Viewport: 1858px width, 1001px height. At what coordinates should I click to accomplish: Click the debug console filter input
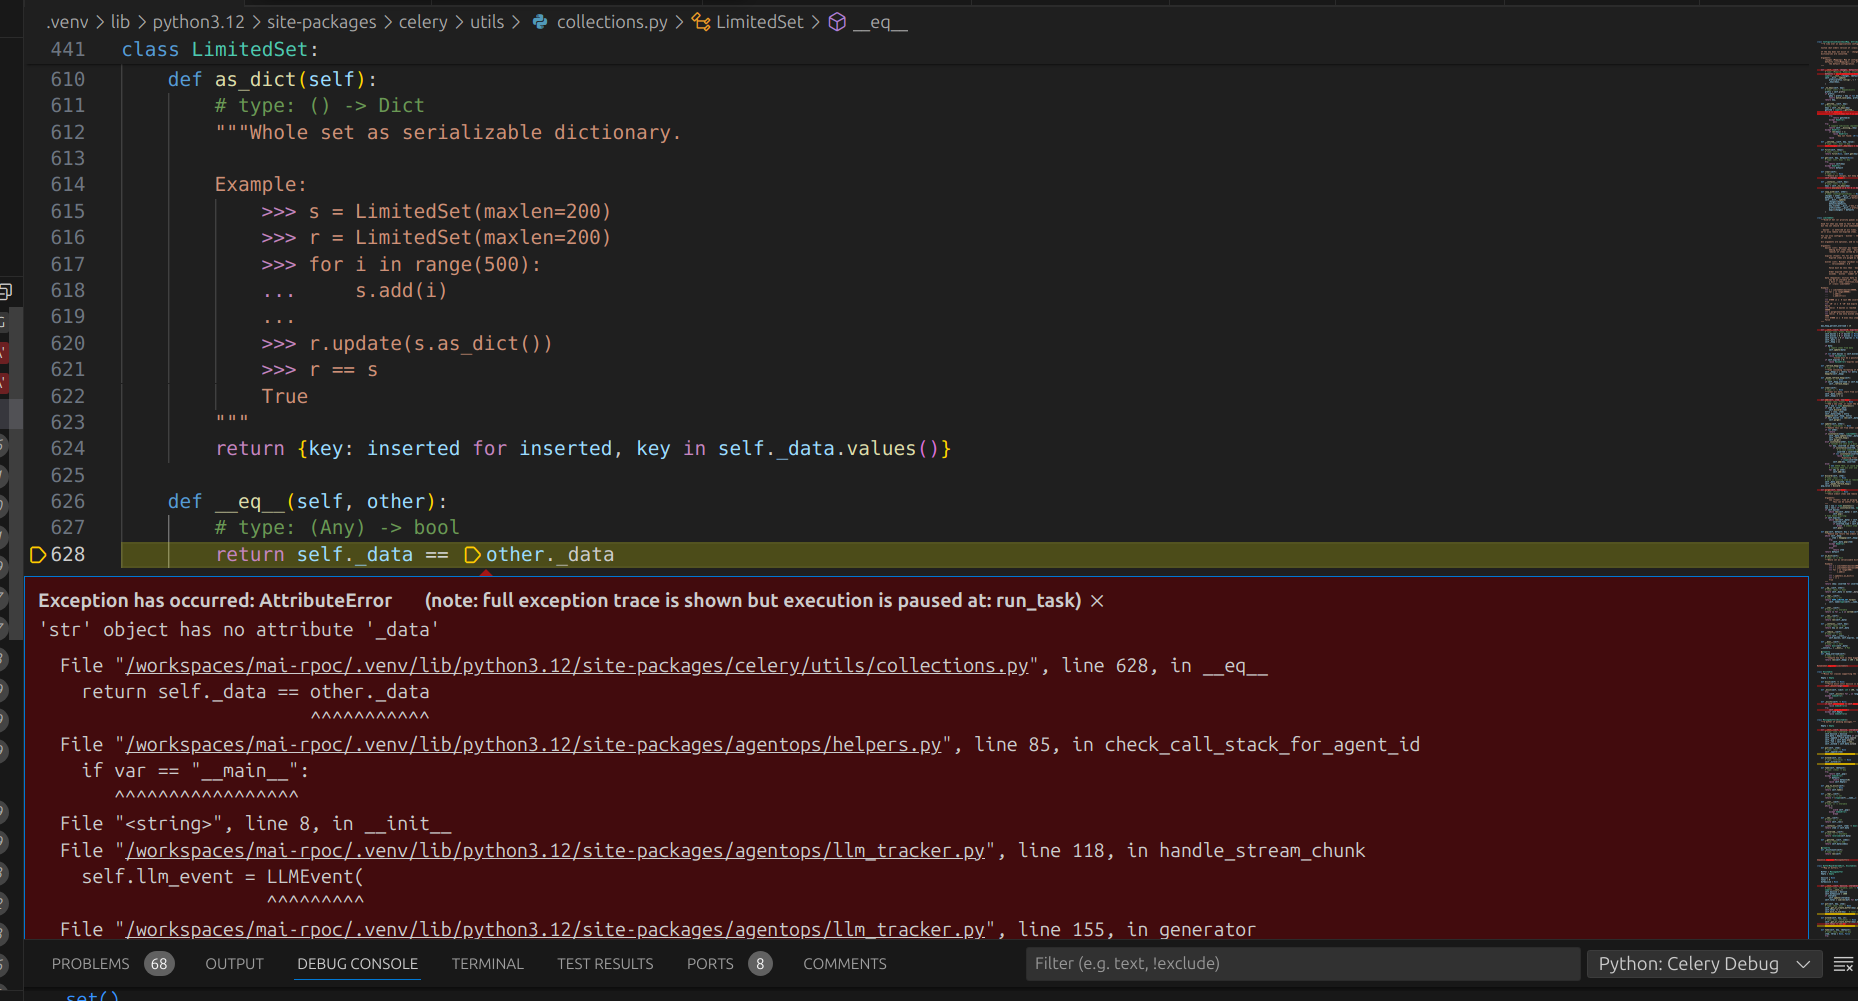[x=1302, y=964]
